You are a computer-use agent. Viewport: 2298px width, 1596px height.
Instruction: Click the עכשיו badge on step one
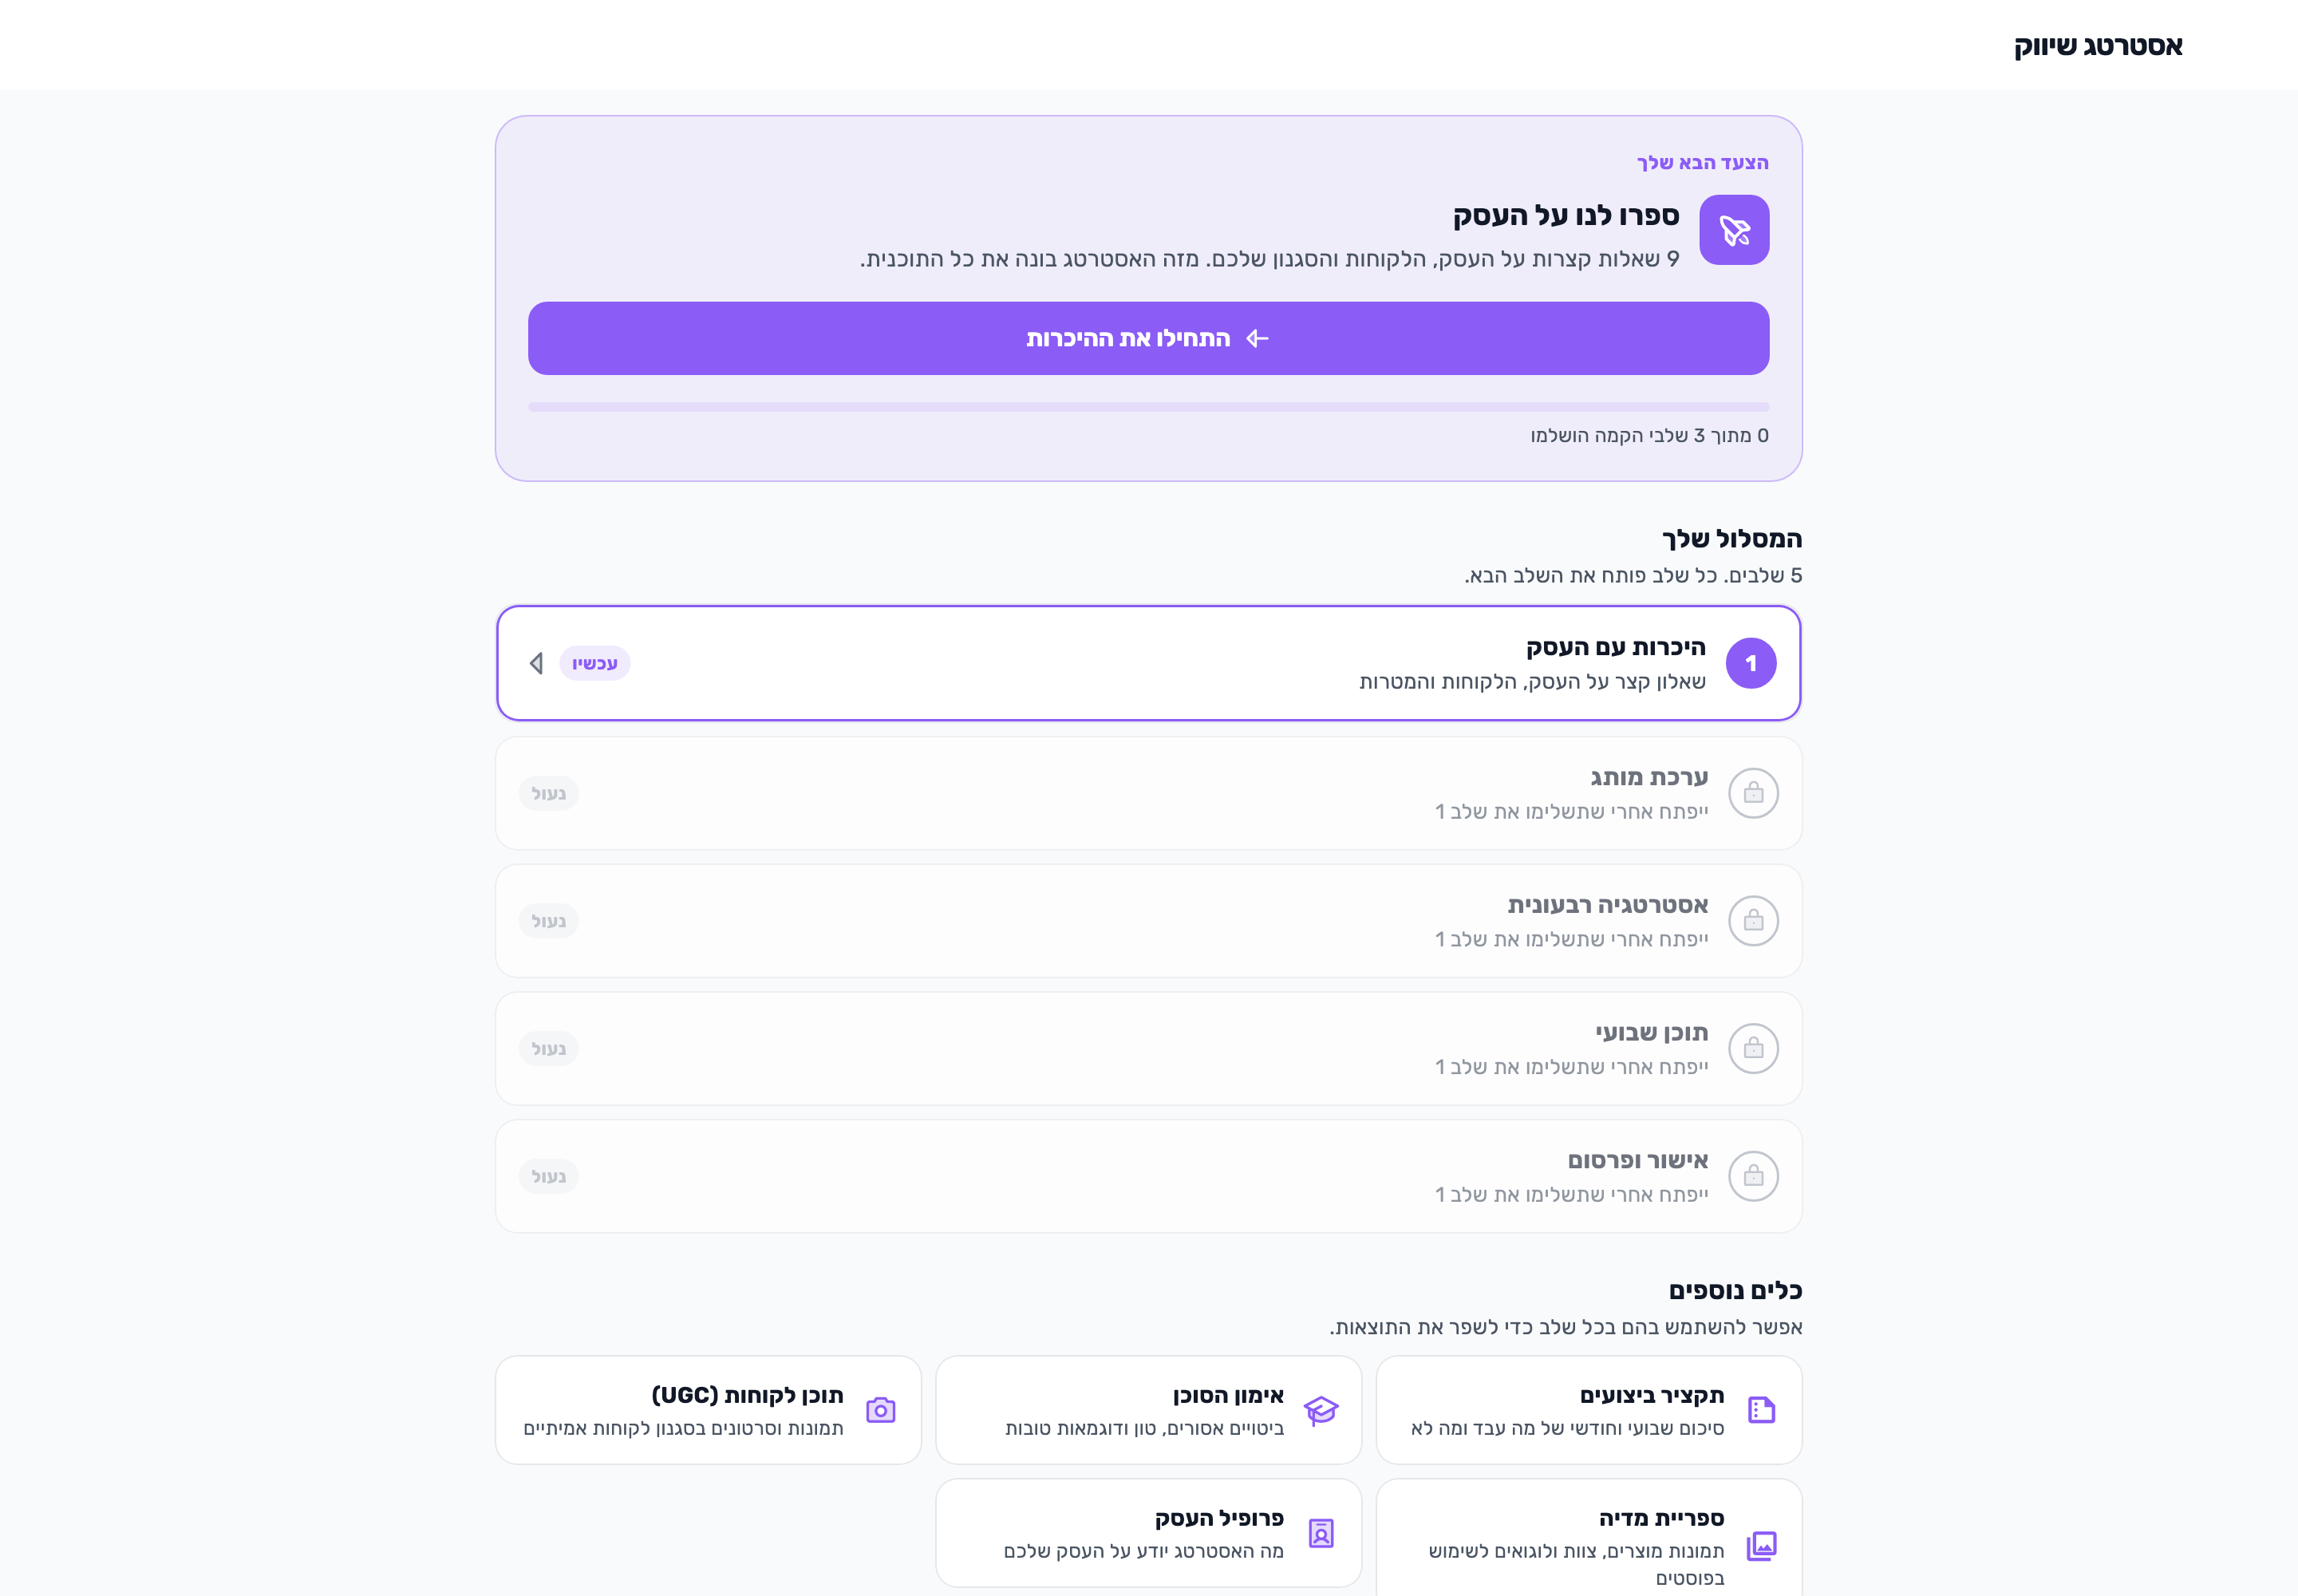click(x=594, y=663)
